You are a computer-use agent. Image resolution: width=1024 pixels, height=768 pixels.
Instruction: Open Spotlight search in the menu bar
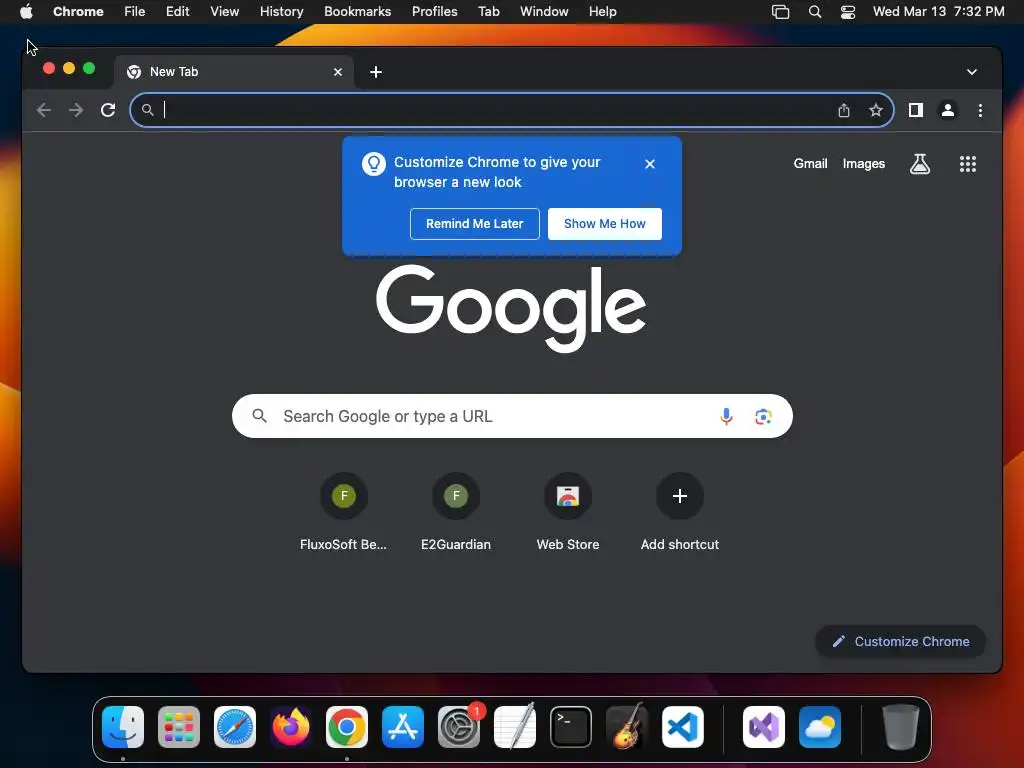[x=814, y=12]
